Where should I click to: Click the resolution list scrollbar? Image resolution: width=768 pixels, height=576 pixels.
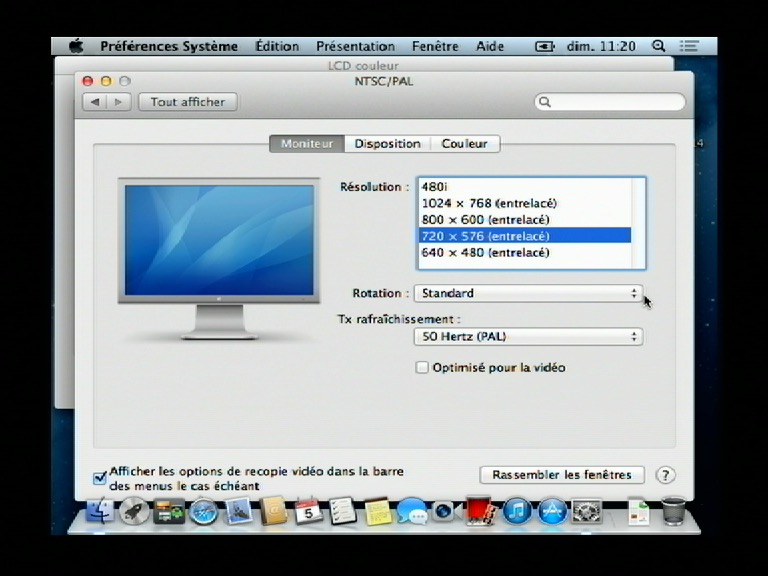pos(638,223)
